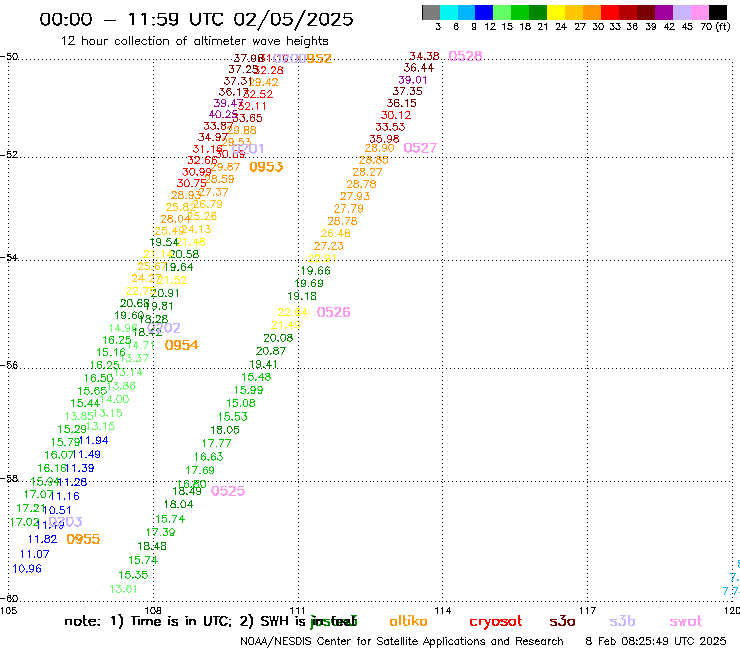Click the pink 45-70 ft legend swatch

pos(699,12)
